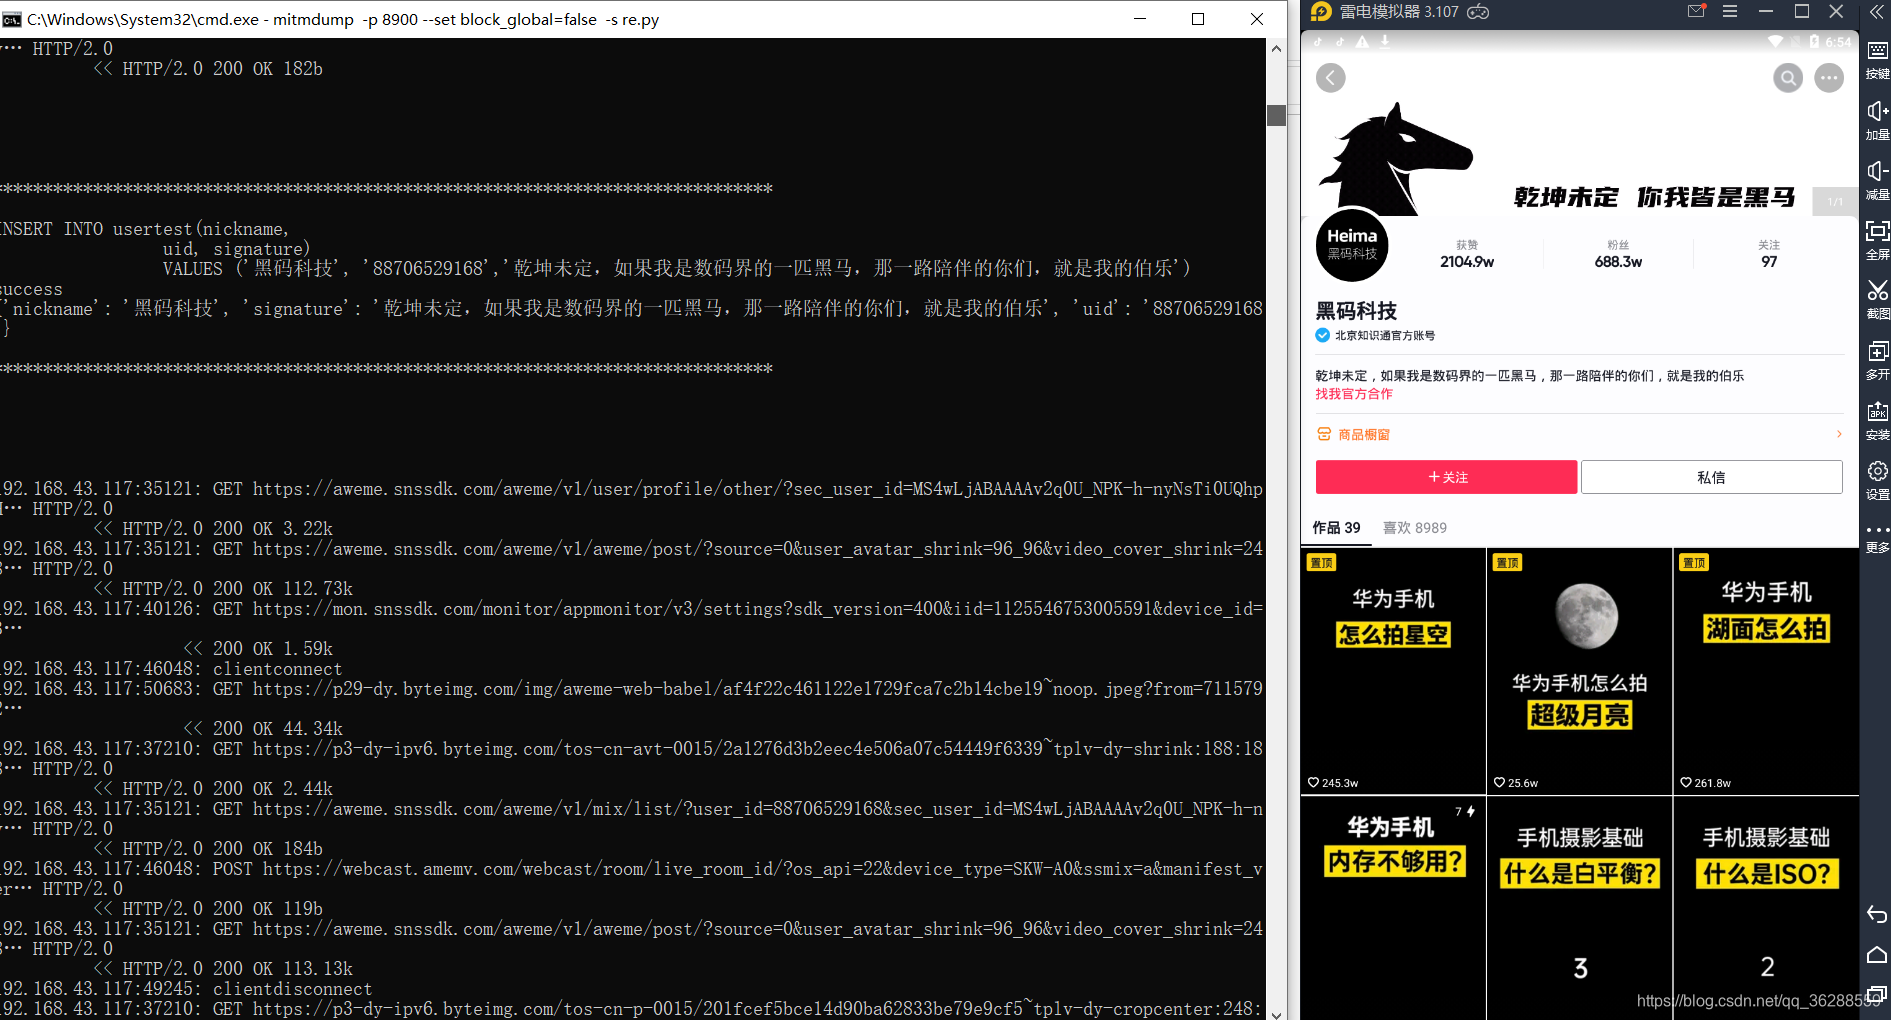Switch to the 作品 39 tab

pyautogui.click(x=1336, y=527)
